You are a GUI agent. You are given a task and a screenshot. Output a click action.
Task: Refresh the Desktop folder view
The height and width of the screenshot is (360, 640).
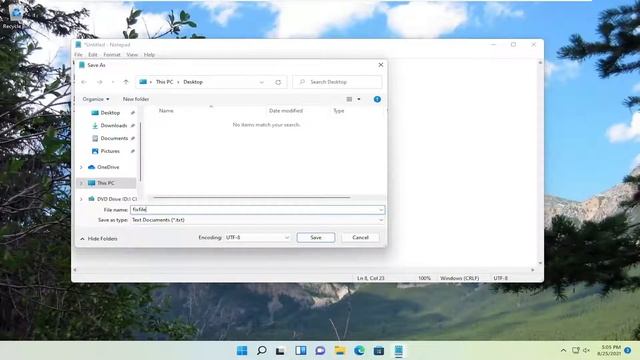[278, 82]
